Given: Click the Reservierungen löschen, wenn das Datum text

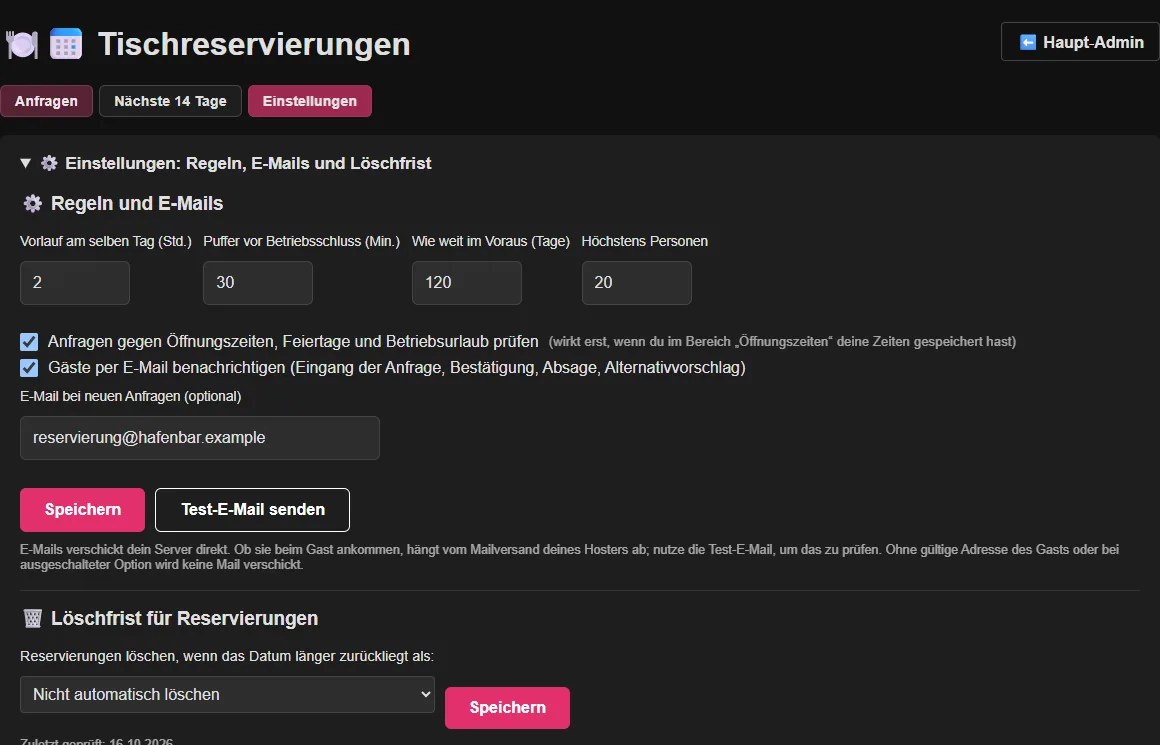Looking at the screenshot, I should [x=227, y=656].
